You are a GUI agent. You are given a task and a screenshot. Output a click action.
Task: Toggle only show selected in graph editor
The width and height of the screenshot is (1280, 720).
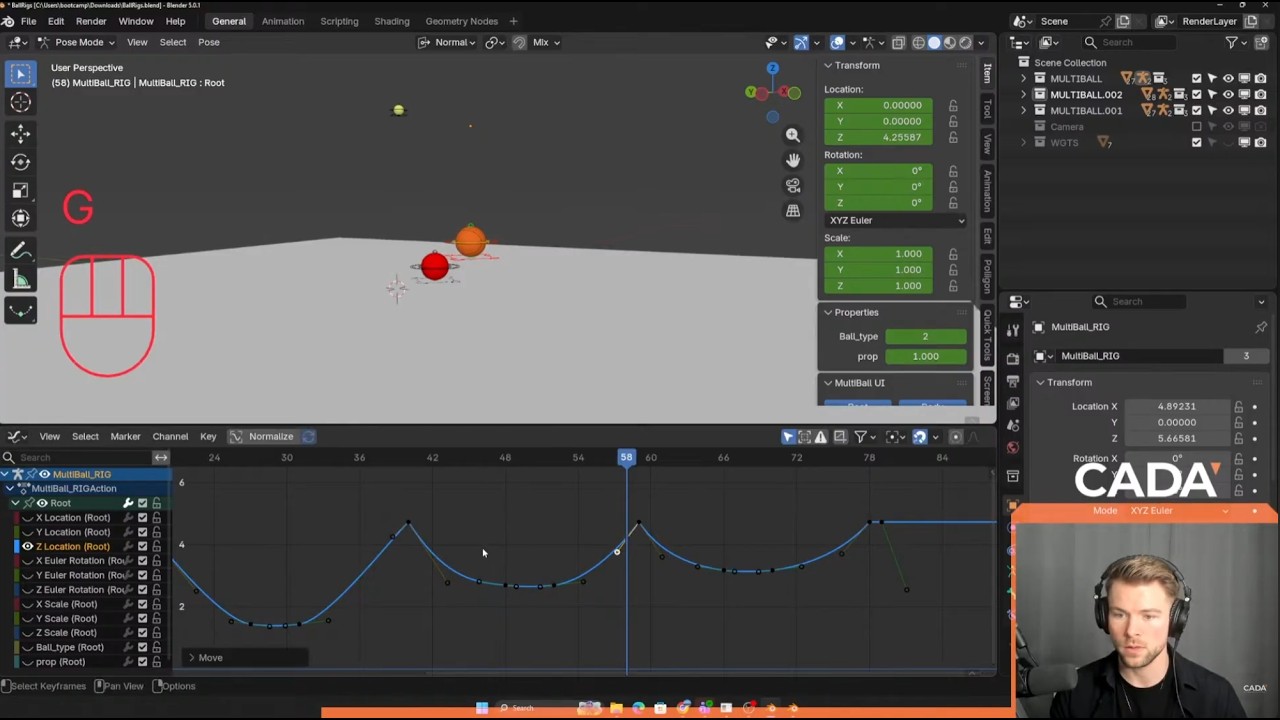tap(788, 437)
